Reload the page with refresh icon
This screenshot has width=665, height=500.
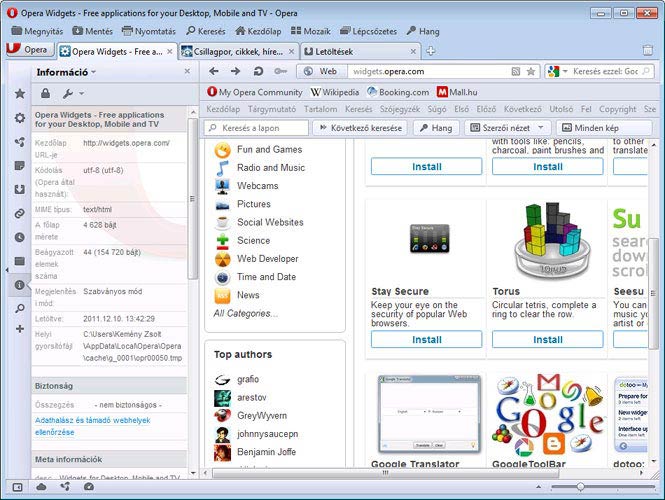[x=258, y=71]
